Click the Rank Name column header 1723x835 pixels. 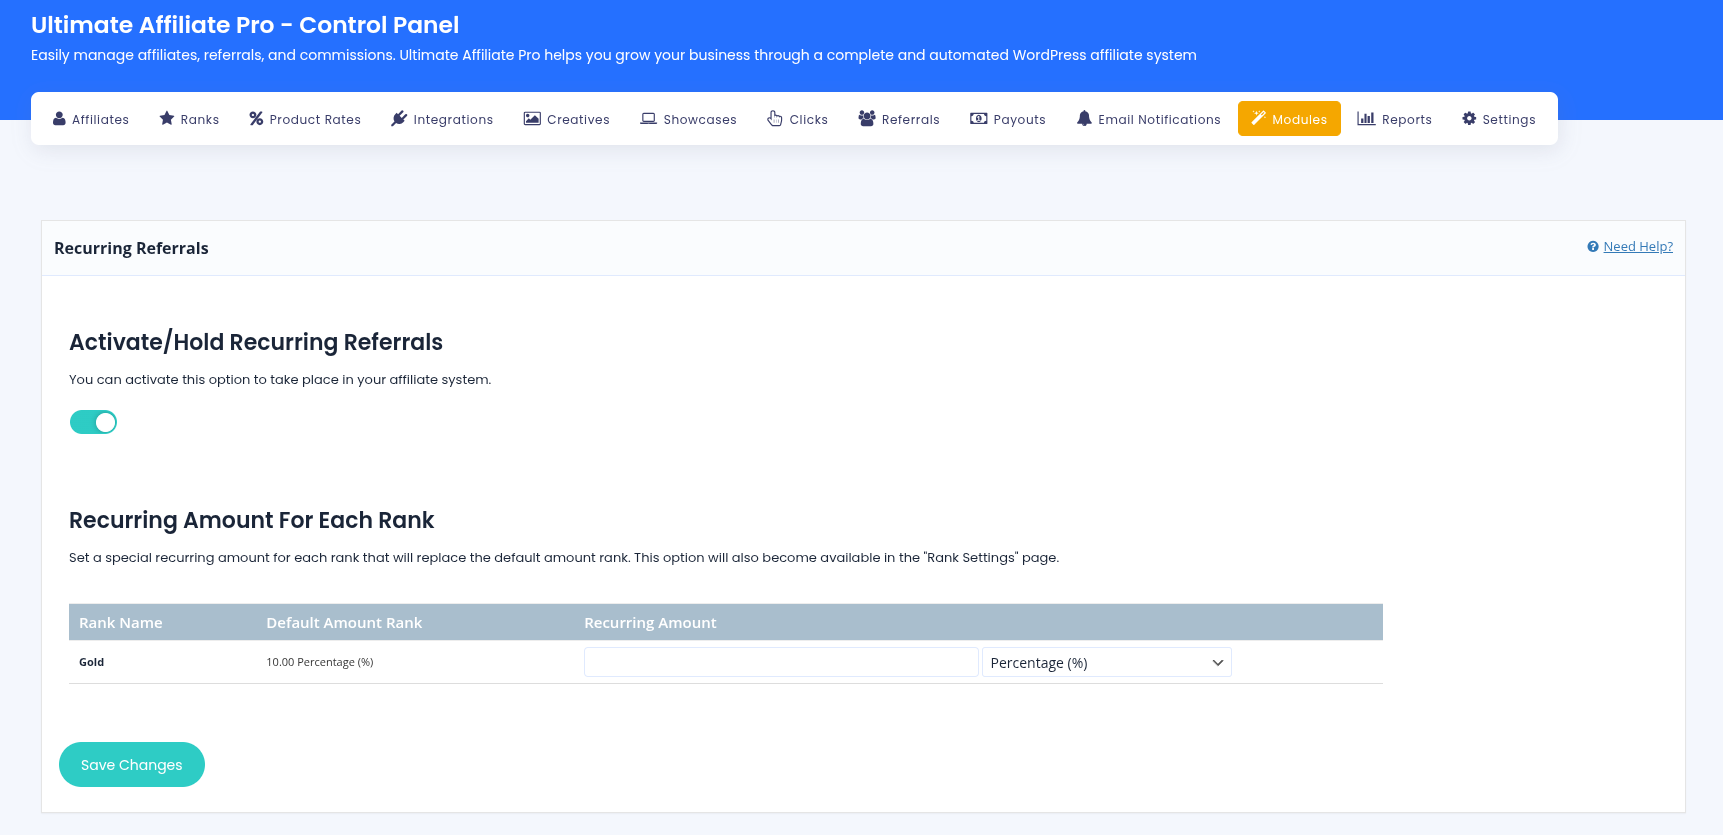coord(121,623)
